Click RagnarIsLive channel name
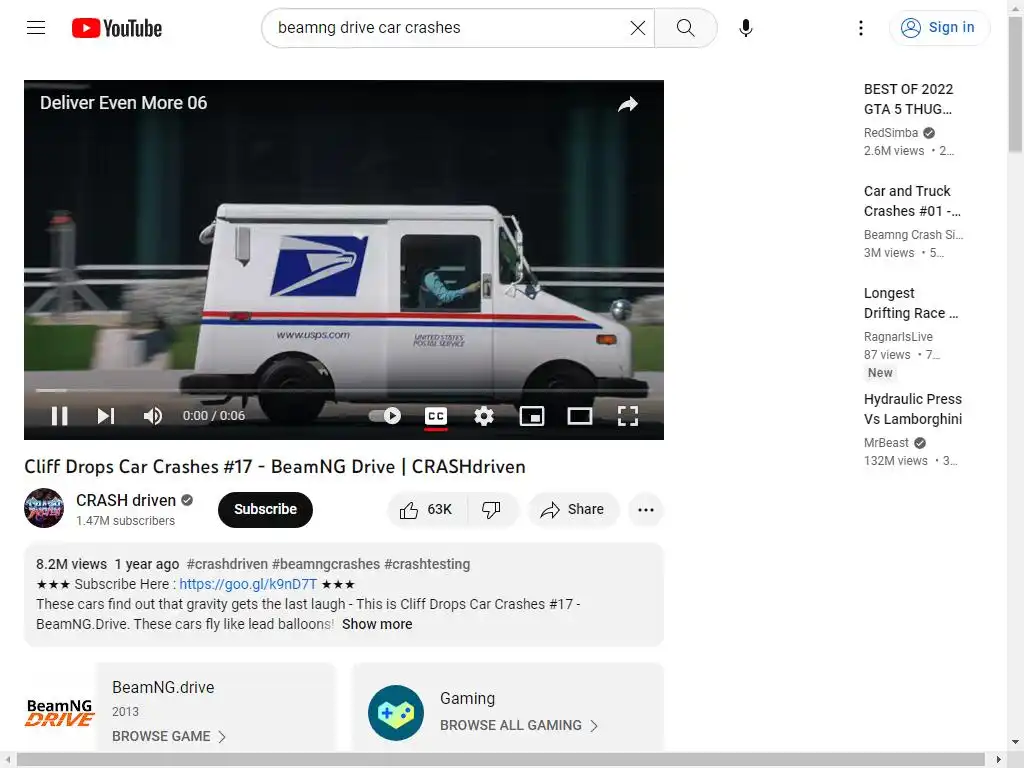1024x768 pixels. pos(898,337)
